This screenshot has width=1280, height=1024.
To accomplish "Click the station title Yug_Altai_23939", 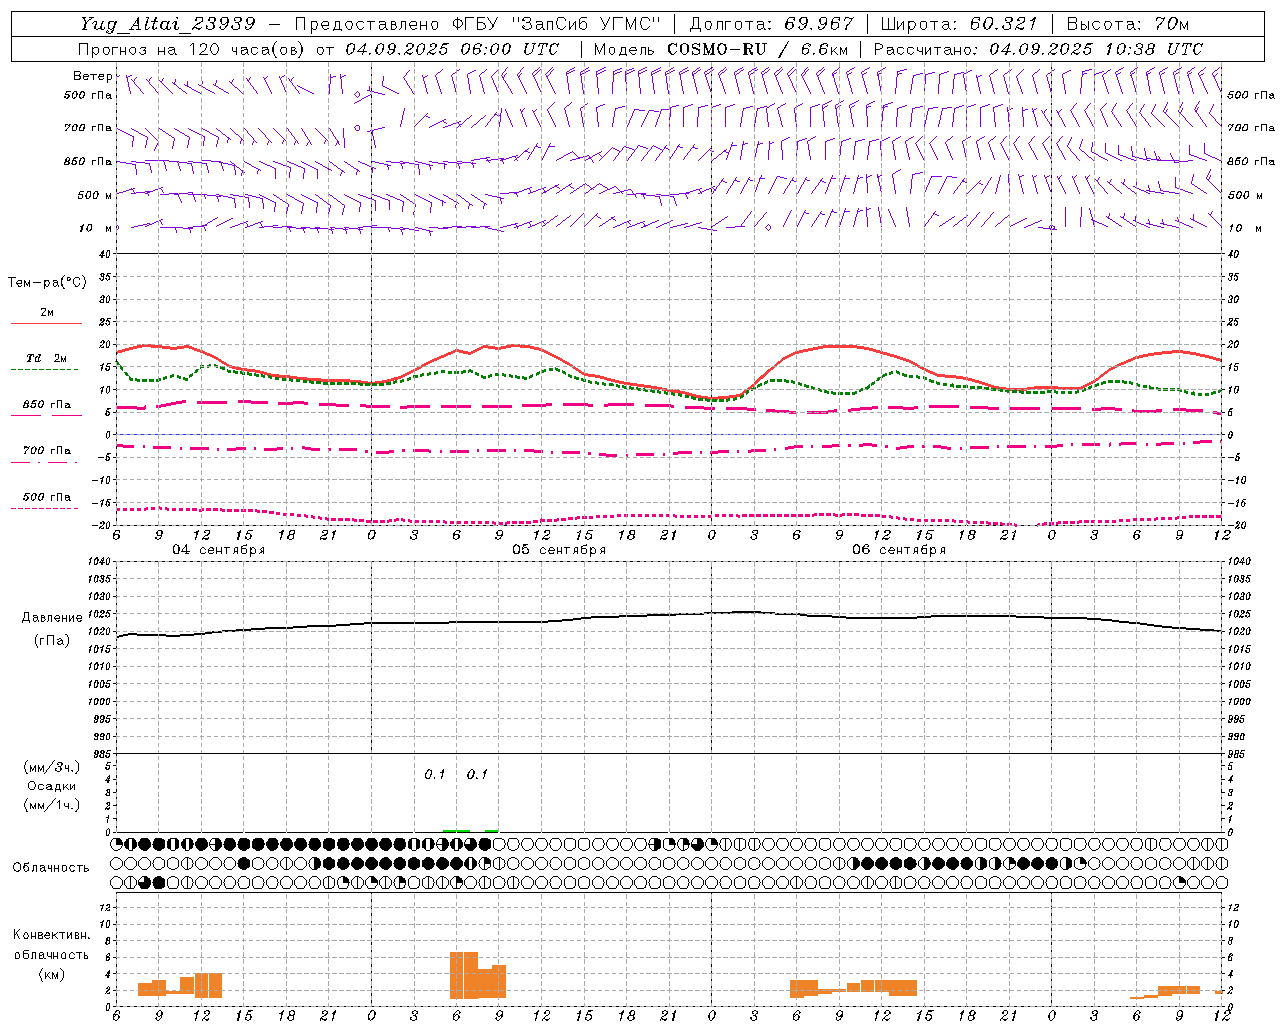I will tap(168, 24).
